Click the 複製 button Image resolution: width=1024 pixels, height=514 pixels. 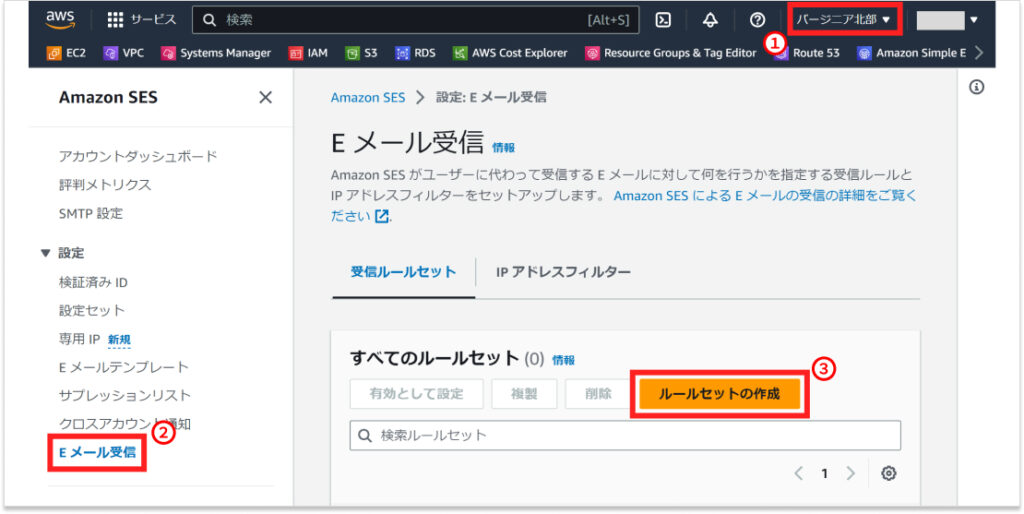pos(524,394)
